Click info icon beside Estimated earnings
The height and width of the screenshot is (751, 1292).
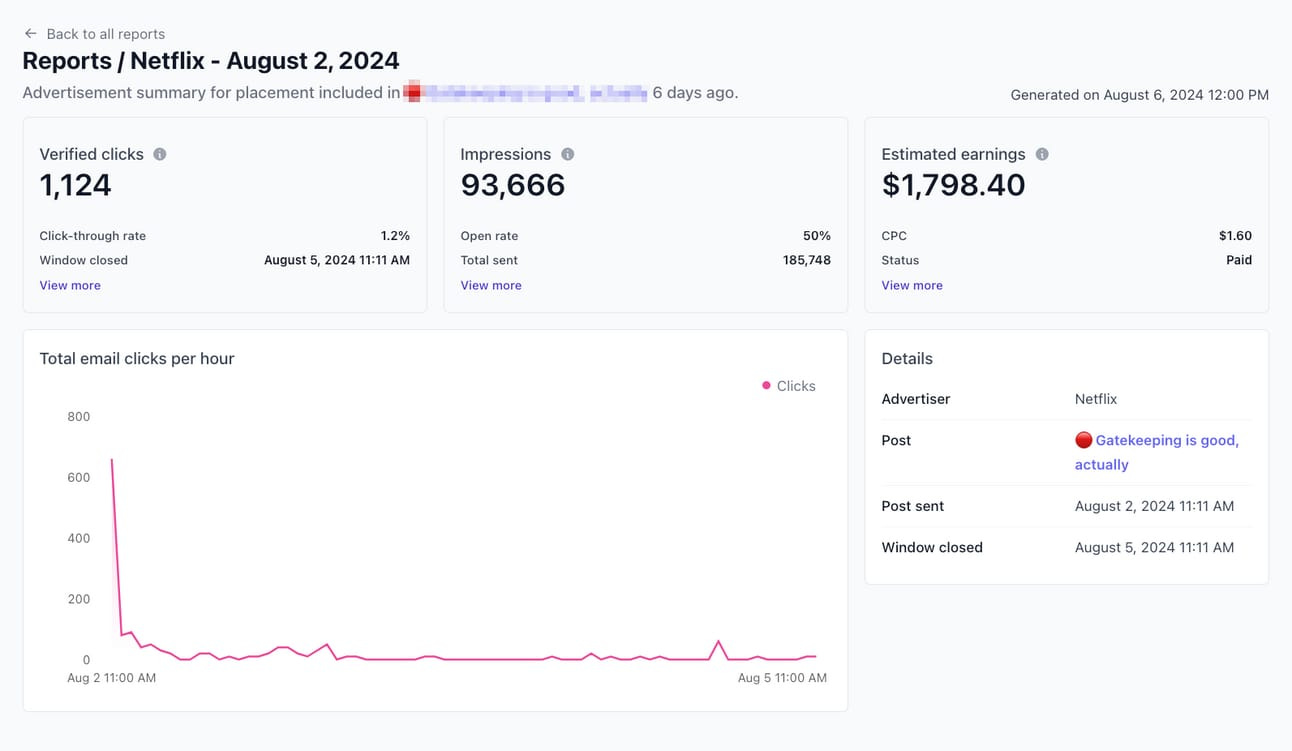(1042, 154)
